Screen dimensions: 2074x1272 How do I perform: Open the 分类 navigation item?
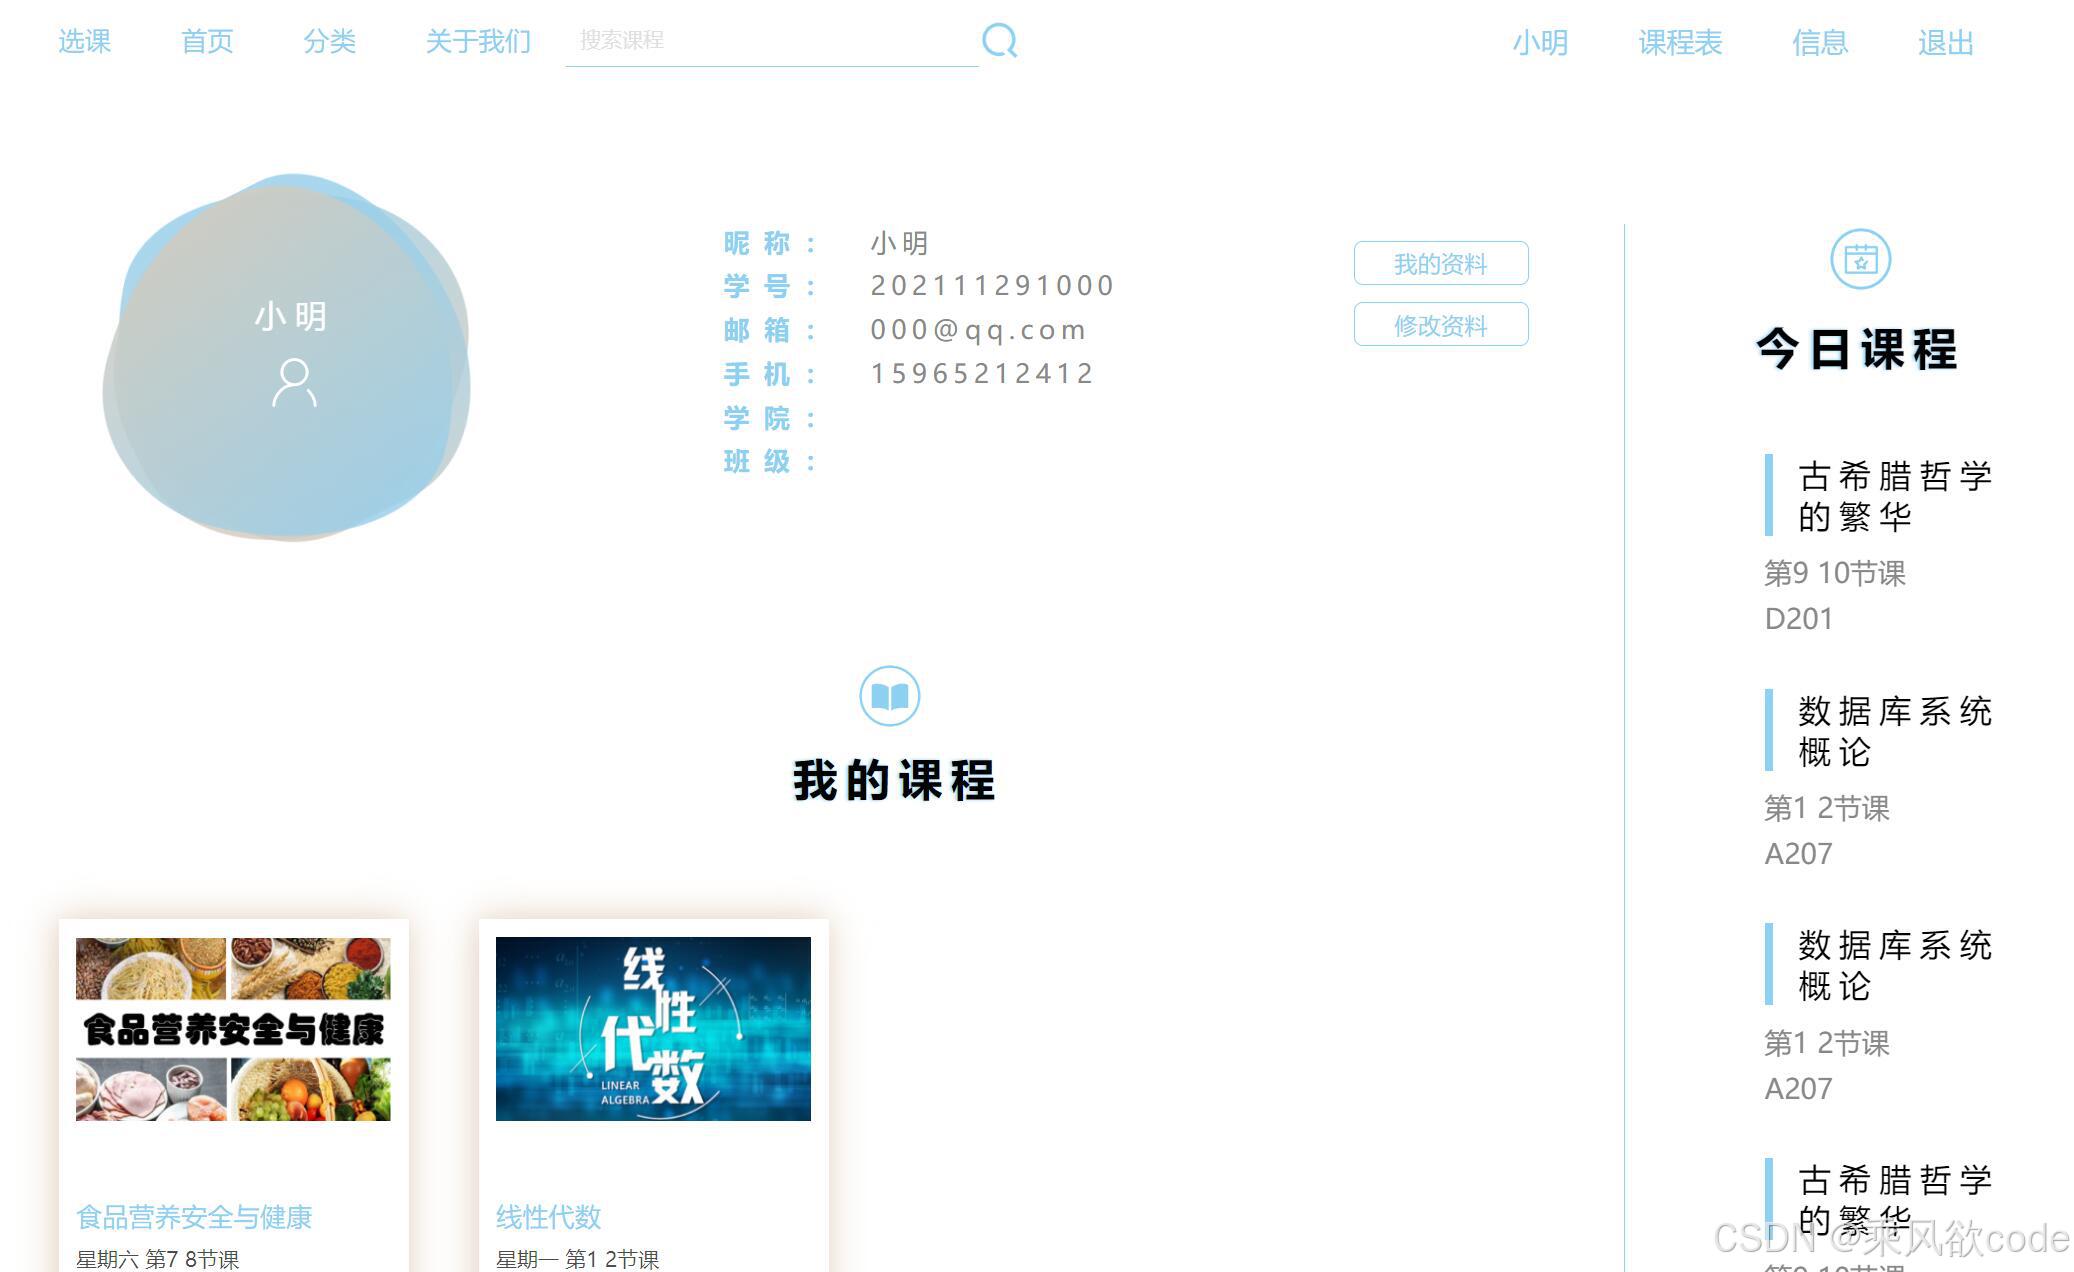pos(329,41)
